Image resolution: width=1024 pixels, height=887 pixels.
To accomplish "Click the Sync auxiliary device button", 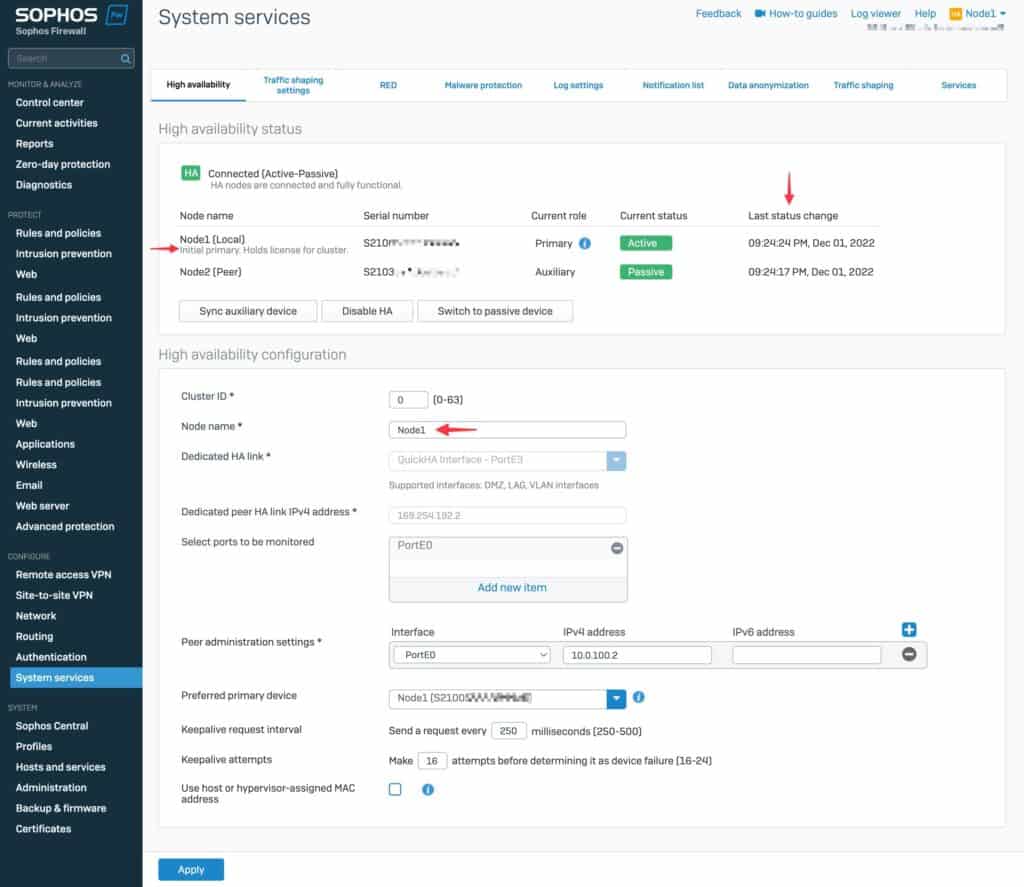I will (x=248, y=311).
